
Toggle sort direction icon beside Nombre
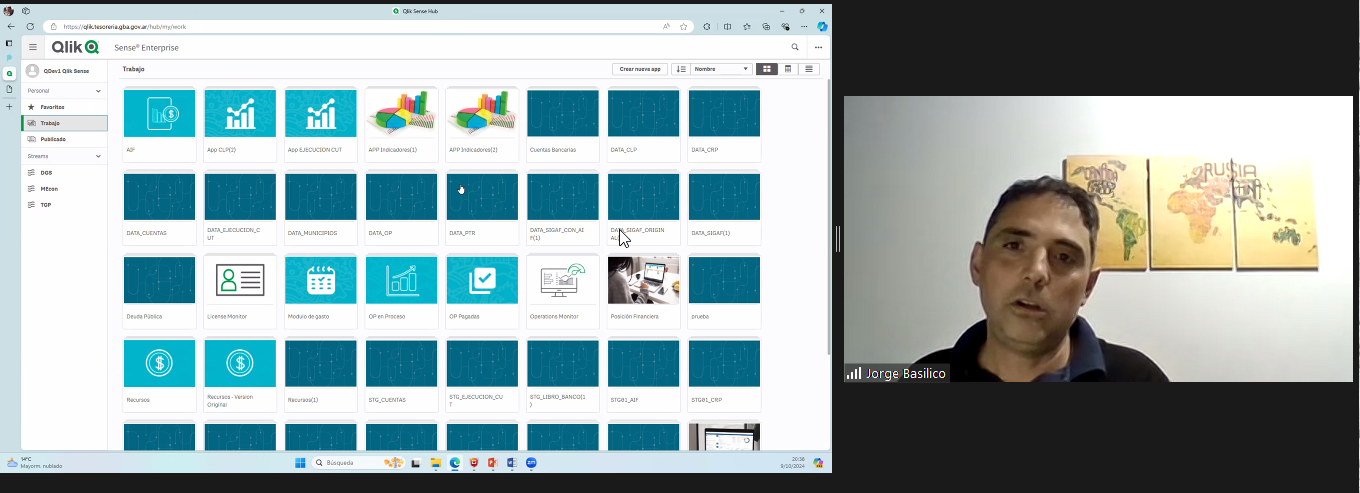(x=681, y=69)
